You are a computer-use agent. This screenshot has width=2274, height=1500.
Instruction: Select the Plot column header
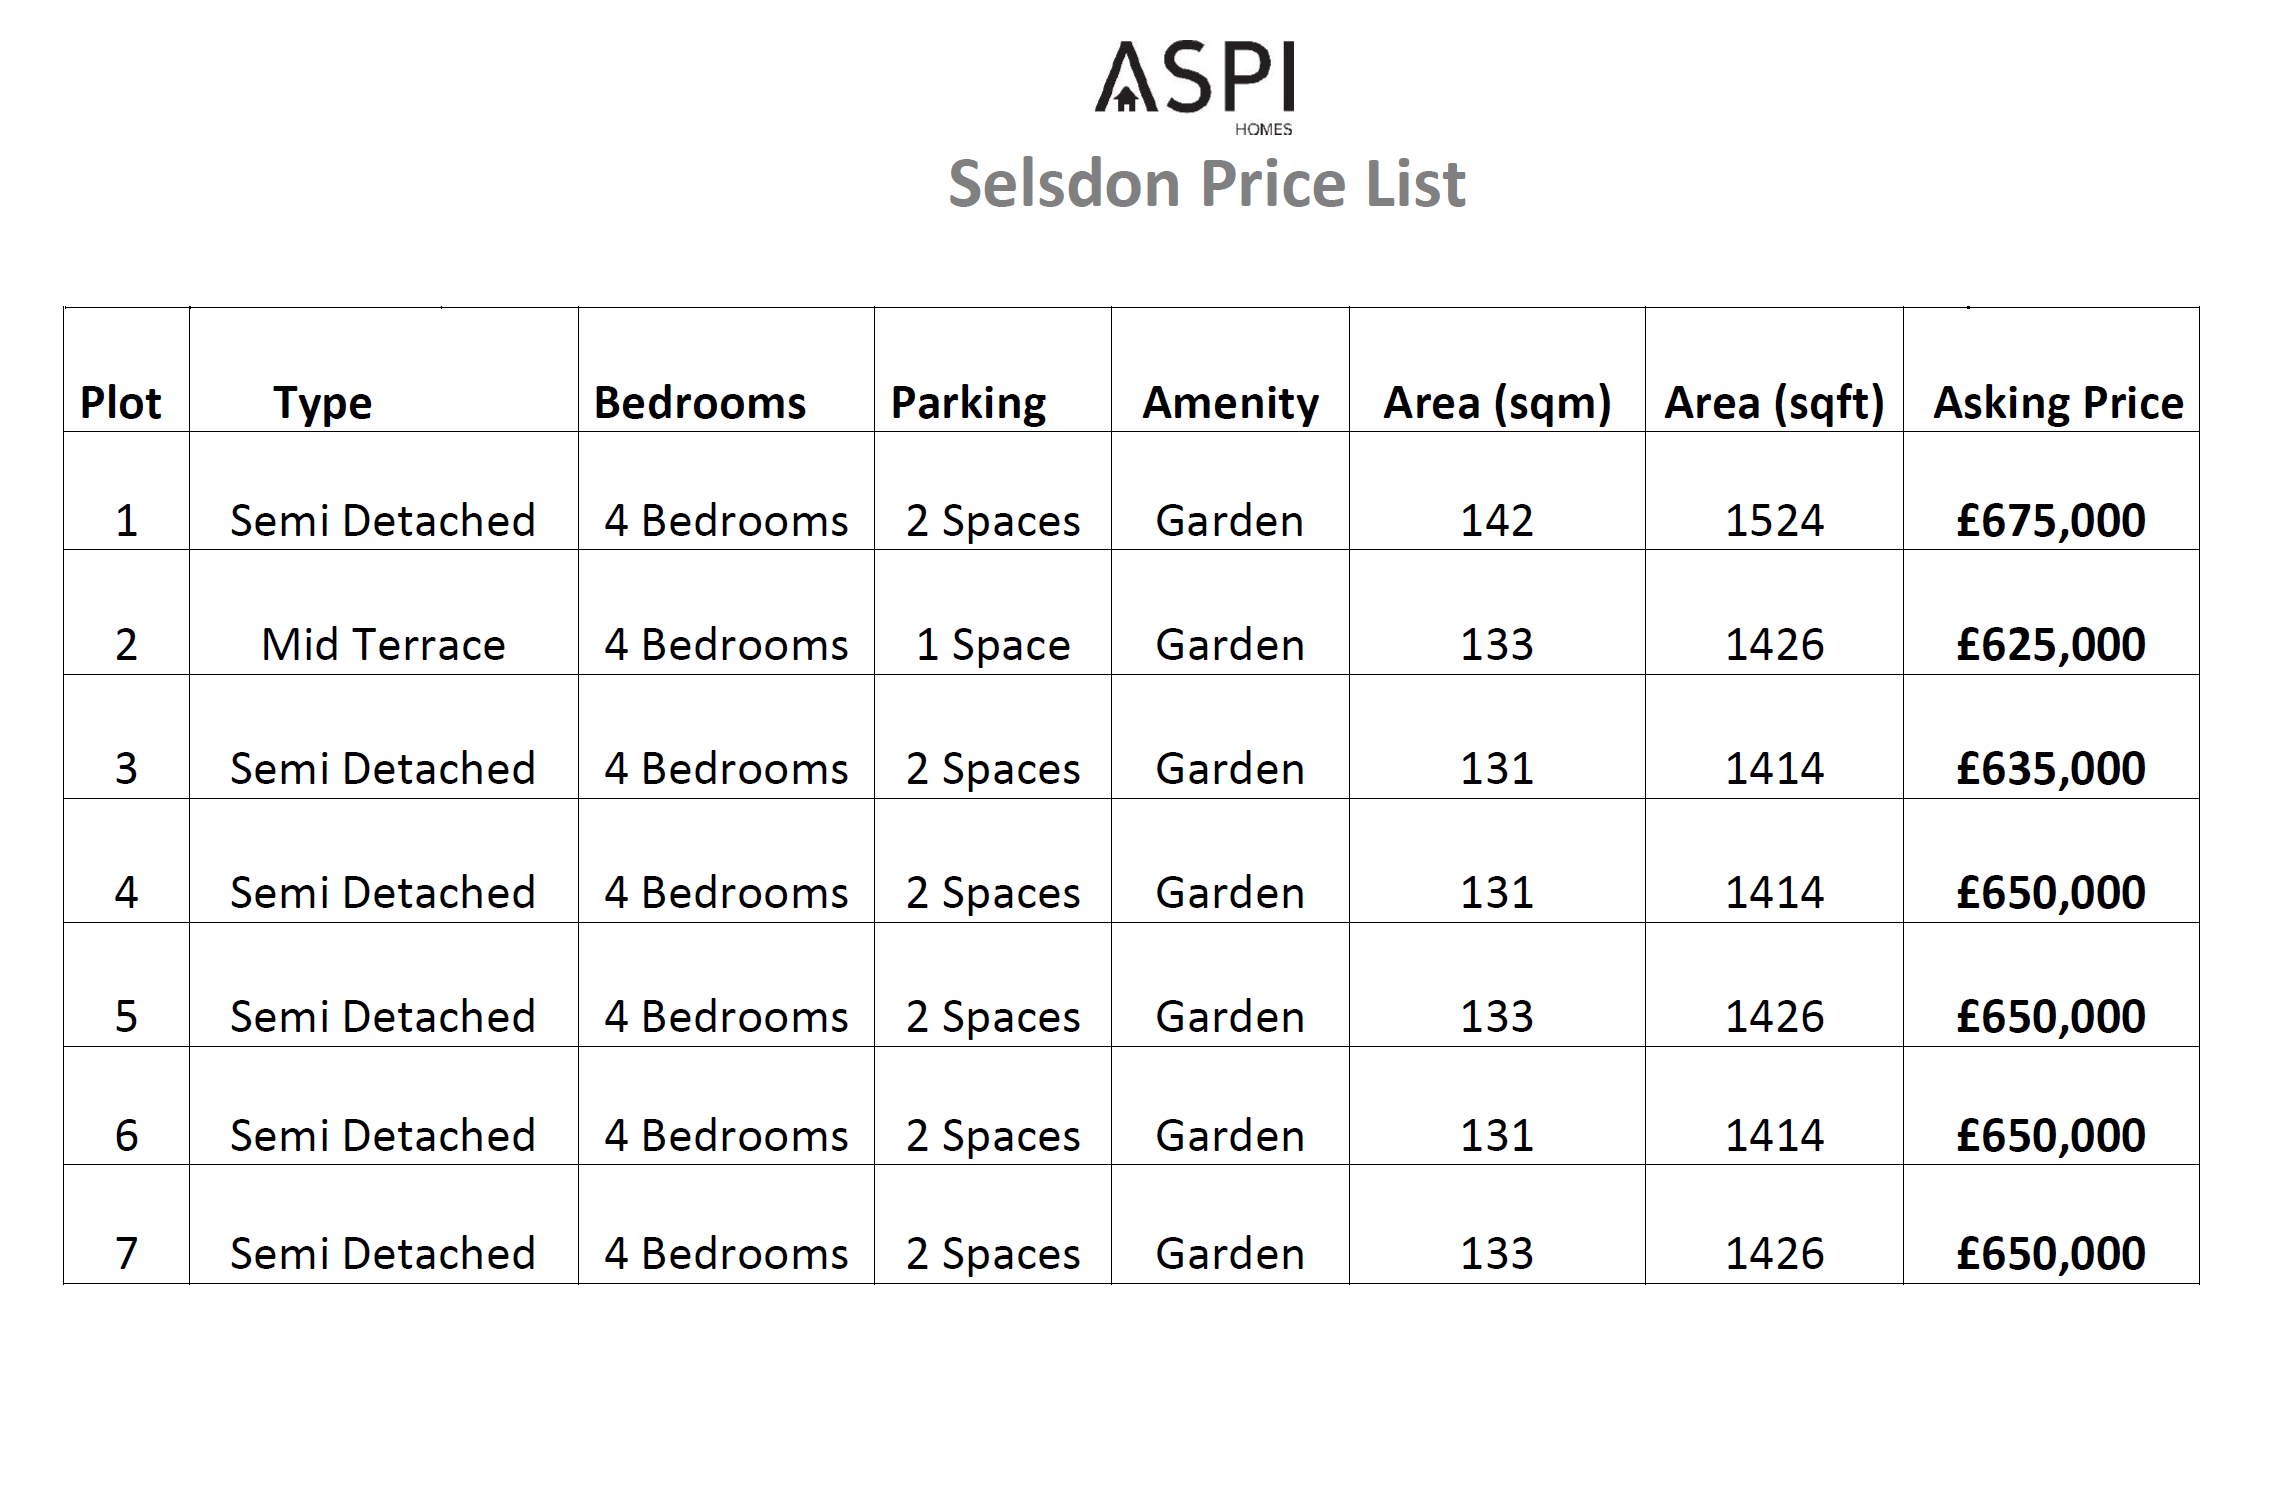(x=121, y=403)
